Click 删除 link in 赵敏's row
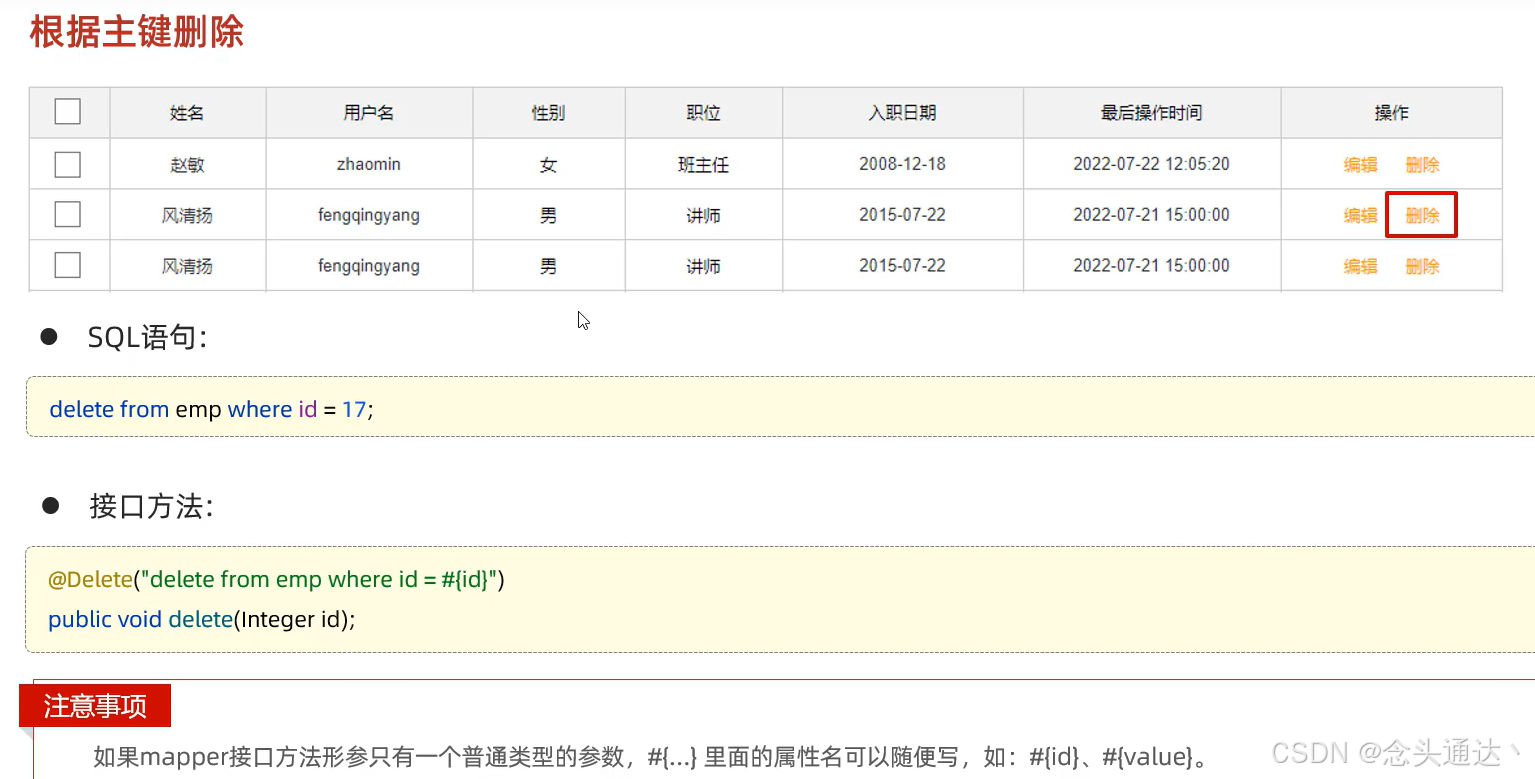The image size is (1535, 779). pyautogui.click(x=1421, y=163)
